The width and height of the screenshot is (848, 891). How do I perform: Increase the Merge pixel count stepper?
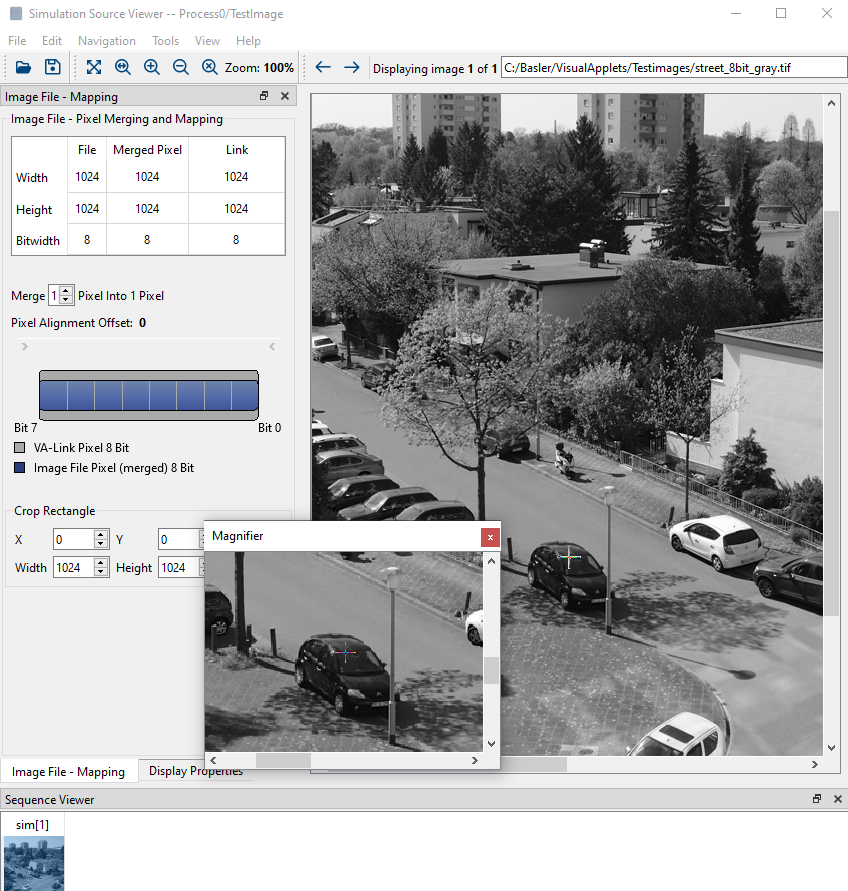pos(66,291)
